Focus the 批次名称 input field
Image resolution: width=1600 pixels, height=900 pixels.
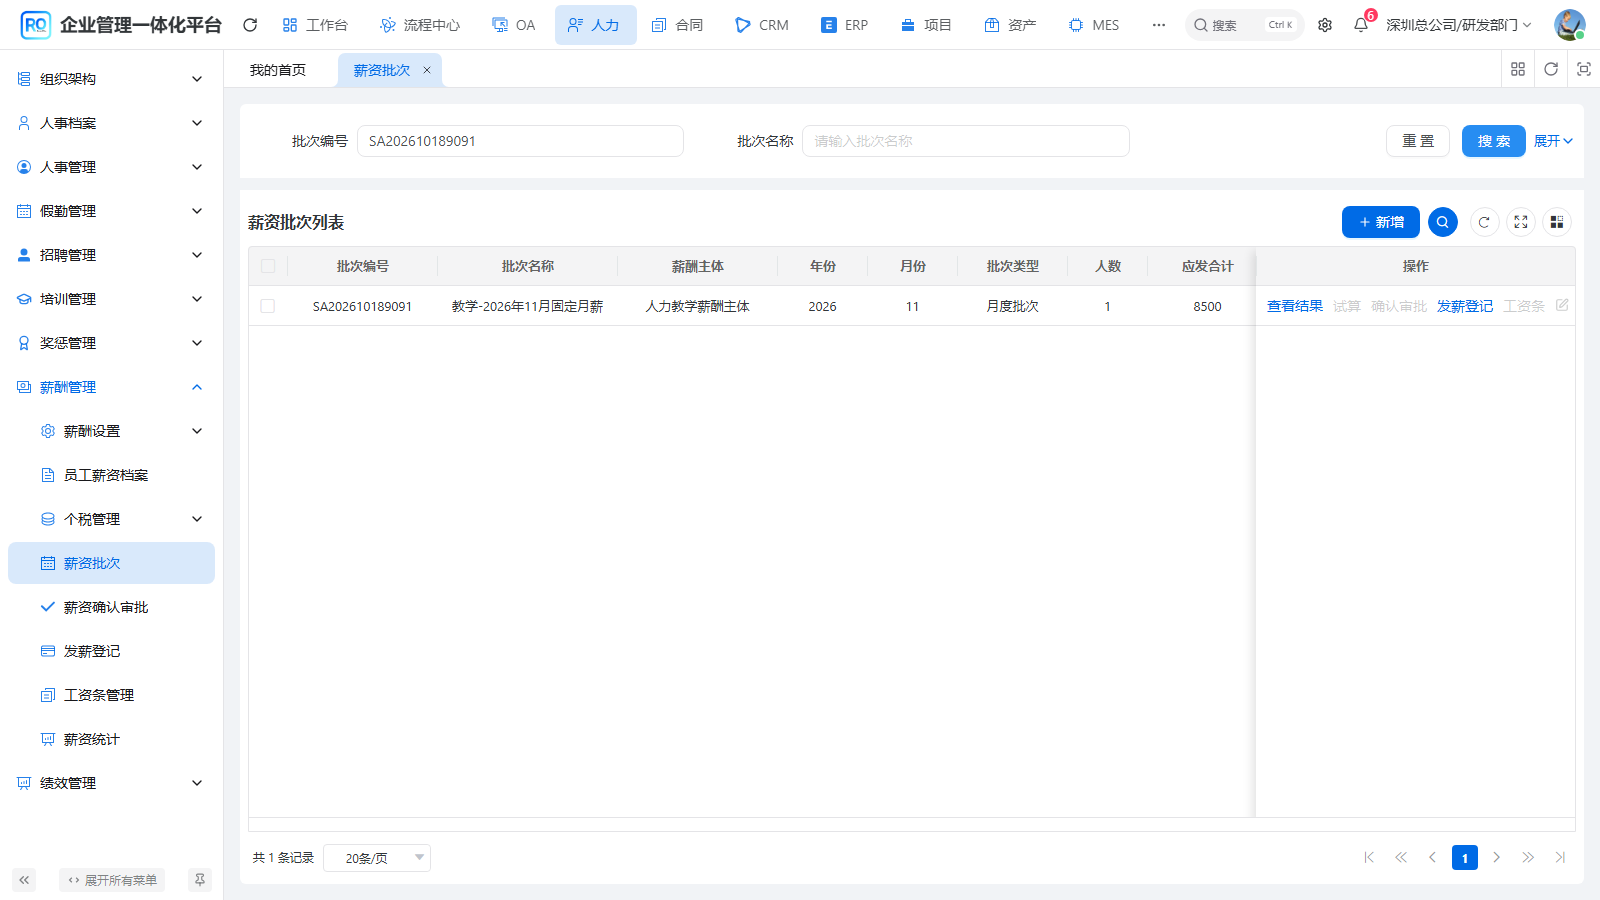tap(966, 141)
